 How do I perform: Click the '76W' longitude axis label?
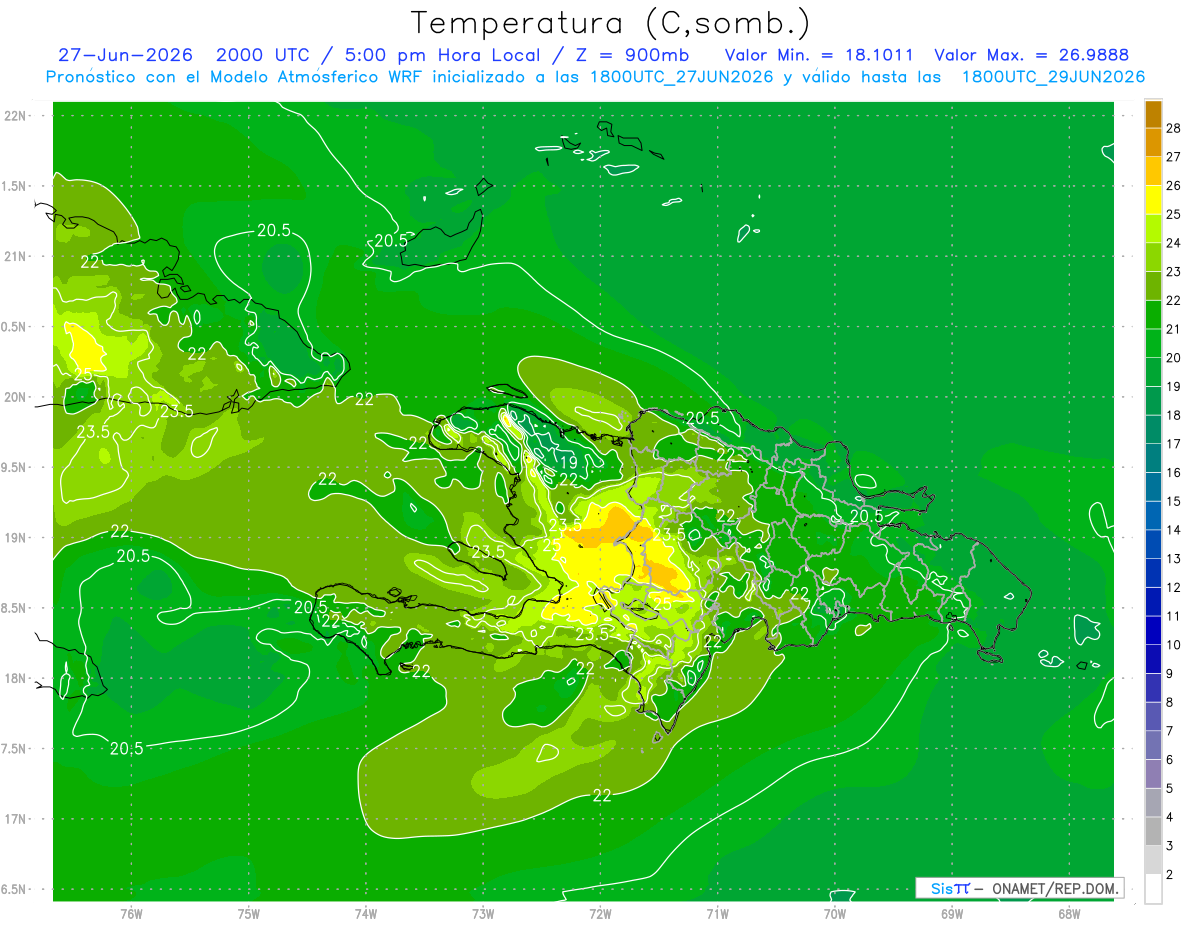coord(131,913)
